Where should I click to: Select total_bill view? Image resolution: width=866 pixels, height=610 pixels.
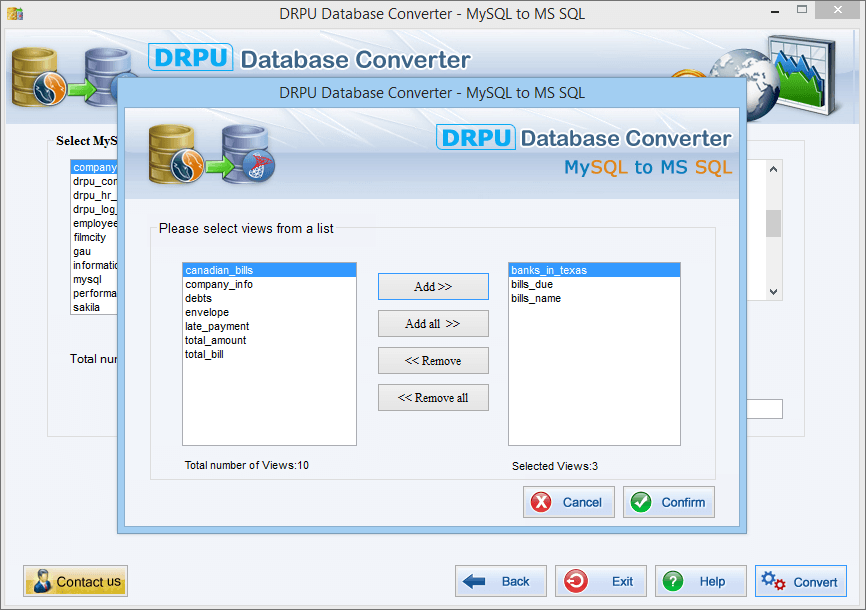tap(270, 354)
